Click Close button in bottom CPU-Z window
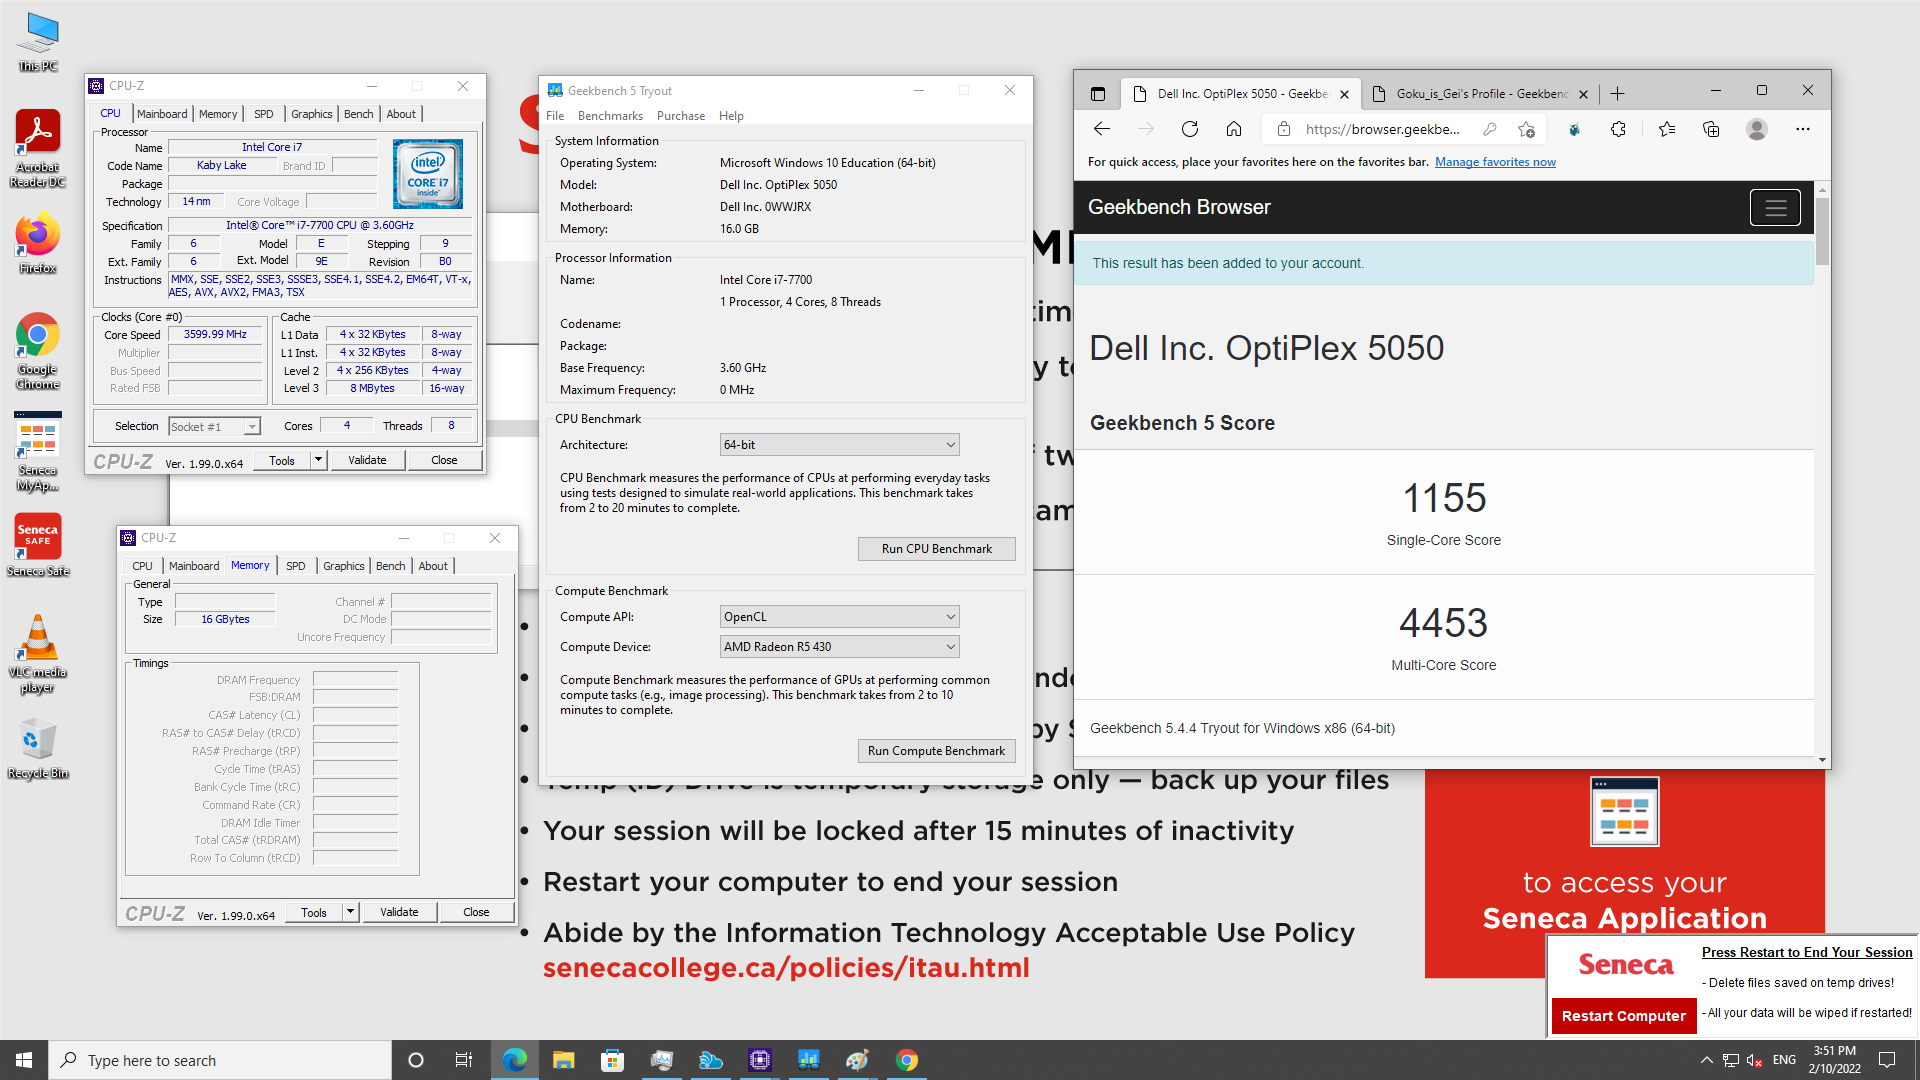Viewport: 1920px width, 1080px height. [476, 912]
